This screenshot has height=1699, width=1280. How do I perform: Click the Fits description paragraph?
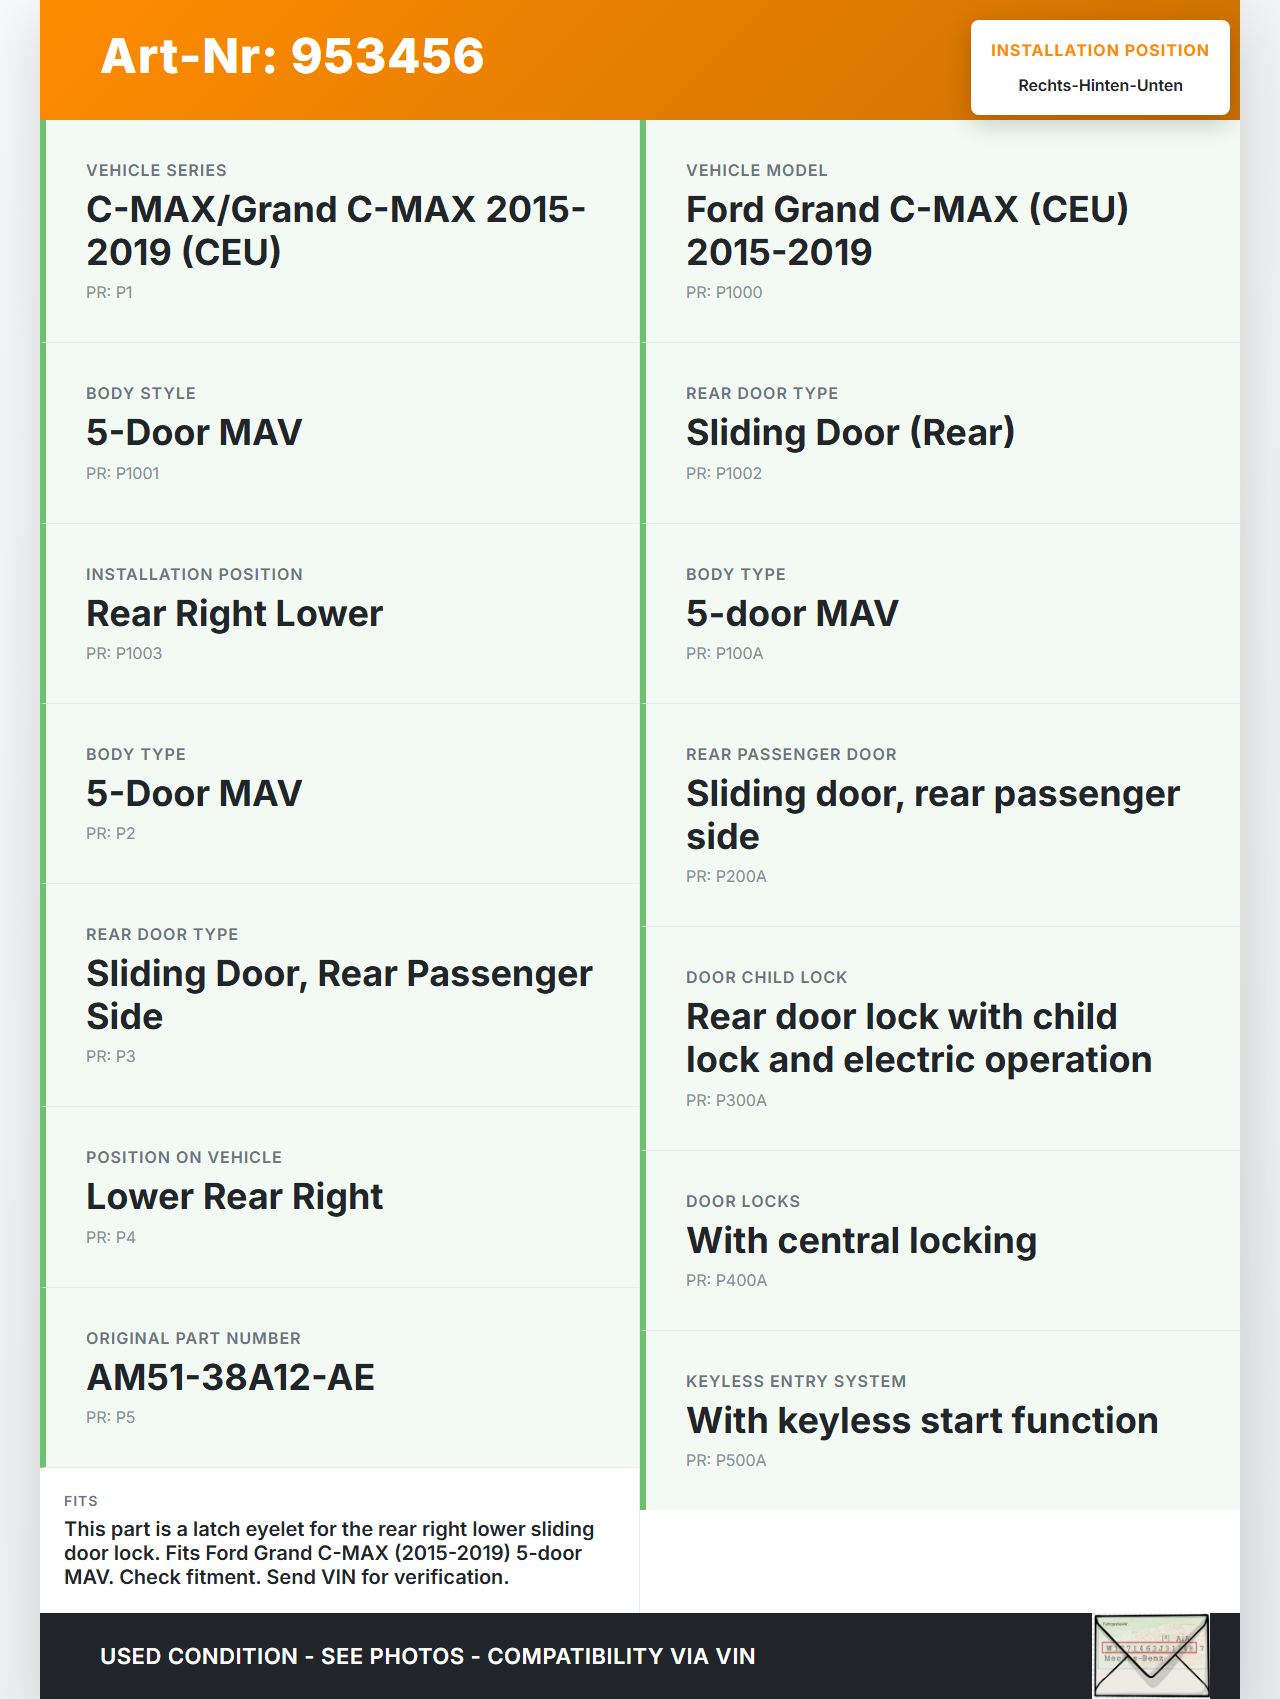329,1553
